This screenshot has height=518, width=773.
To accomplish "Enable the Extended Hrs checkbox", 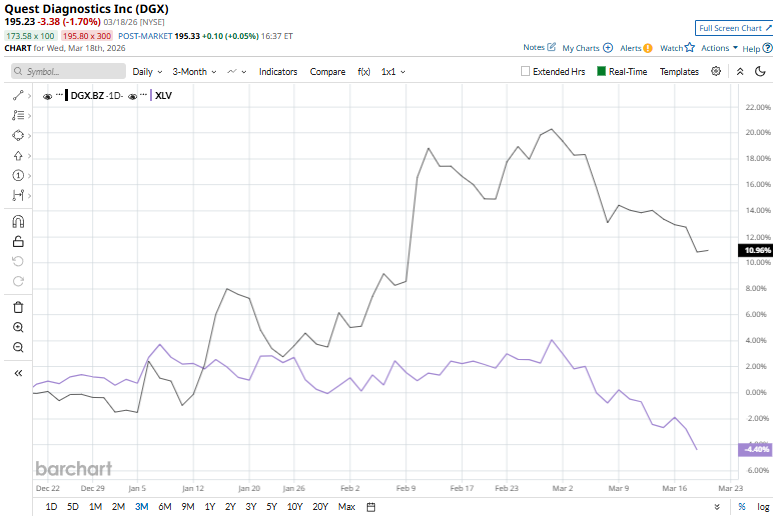I will [526, 72].
